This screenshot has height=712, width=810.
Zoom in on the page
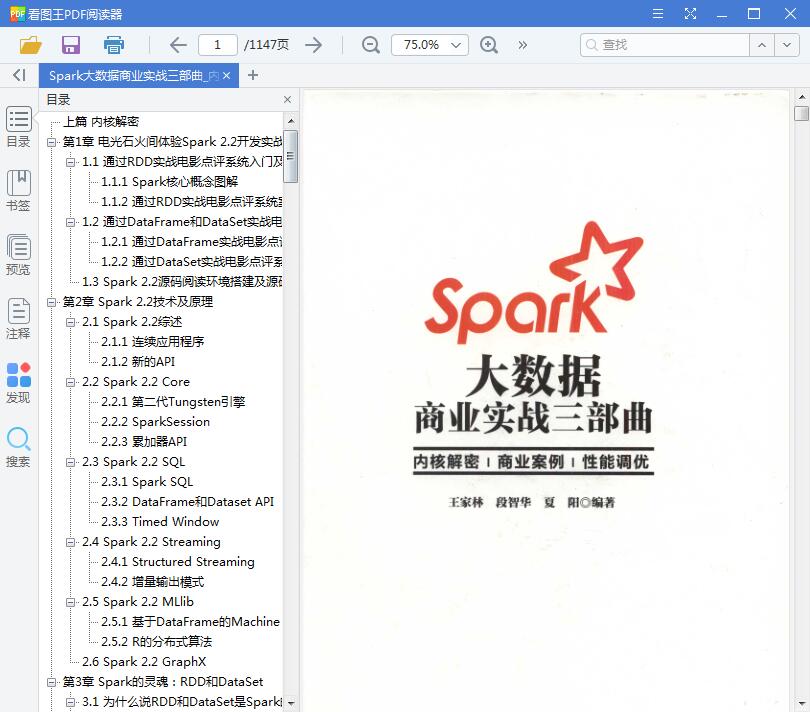(x=490, y=45)
